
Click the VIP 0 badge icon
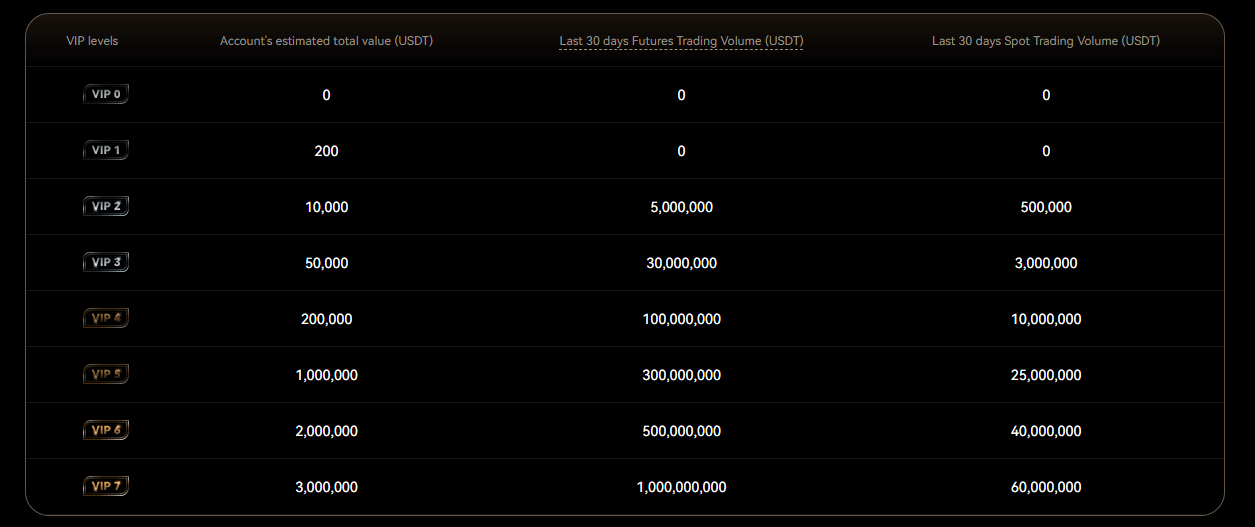tap(106, 95)
